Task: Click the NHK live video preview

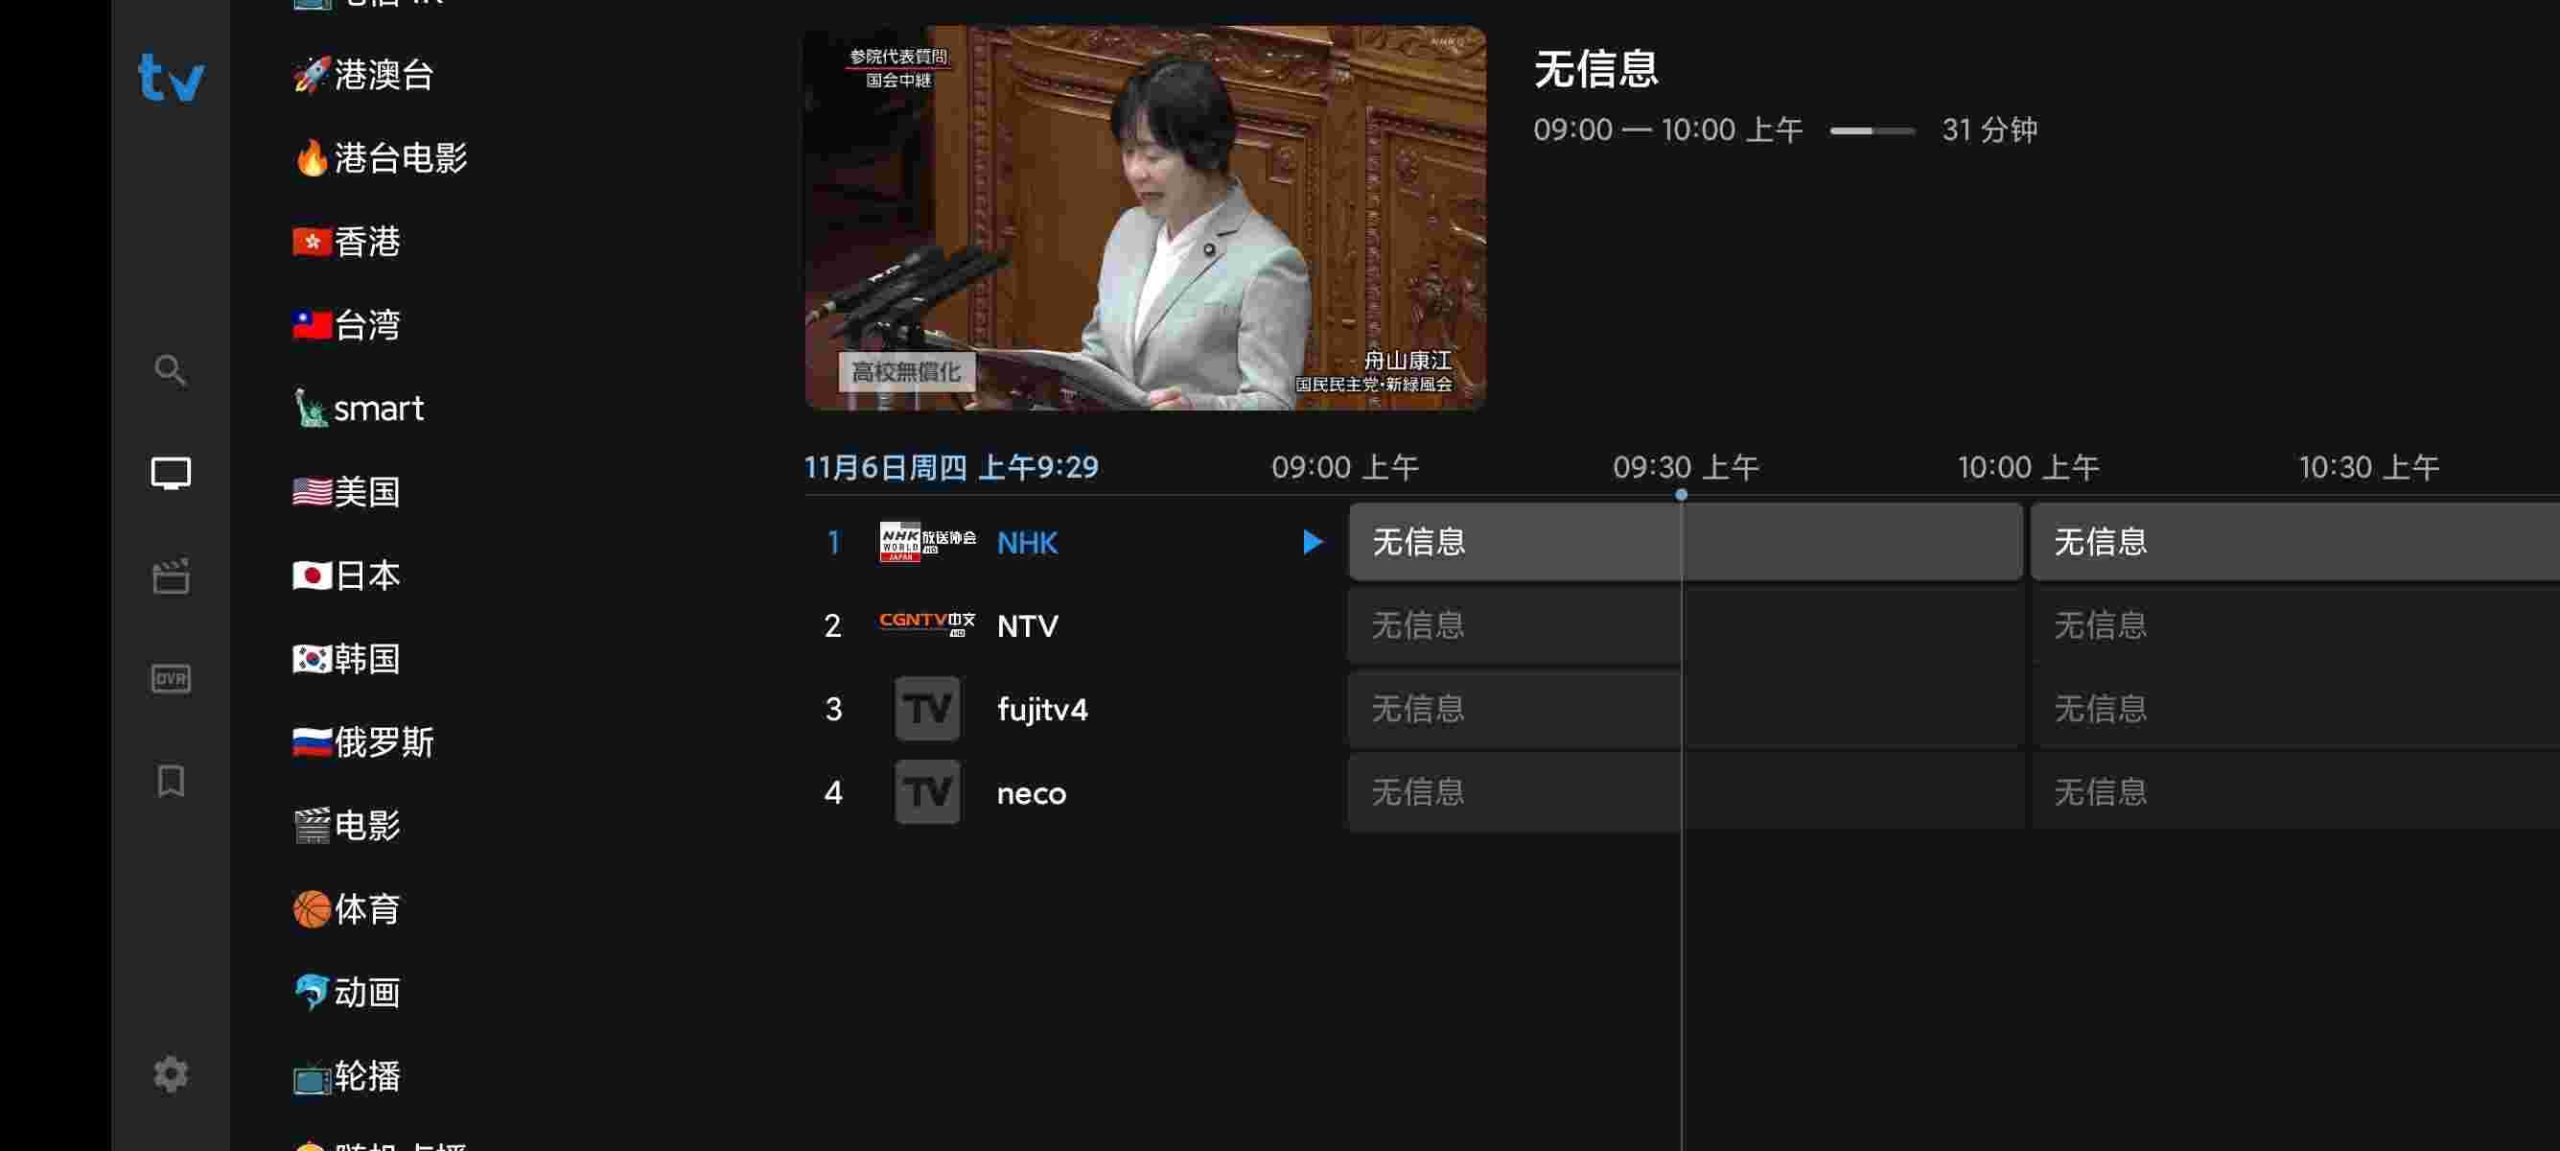Action: [x=1144, y=218]
